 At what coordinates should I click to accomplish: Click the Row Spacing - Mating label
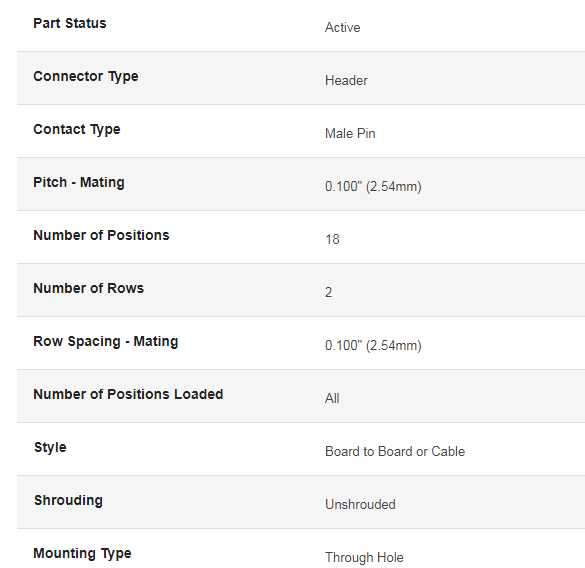click(x=106, y=341)
